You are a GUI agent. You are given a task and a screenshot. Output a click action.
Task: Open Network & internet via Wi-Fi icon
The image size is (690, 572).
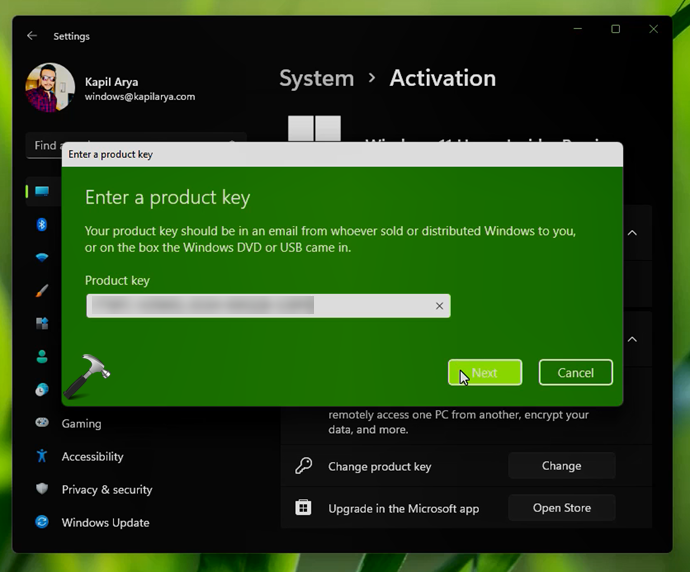(42, 258)
